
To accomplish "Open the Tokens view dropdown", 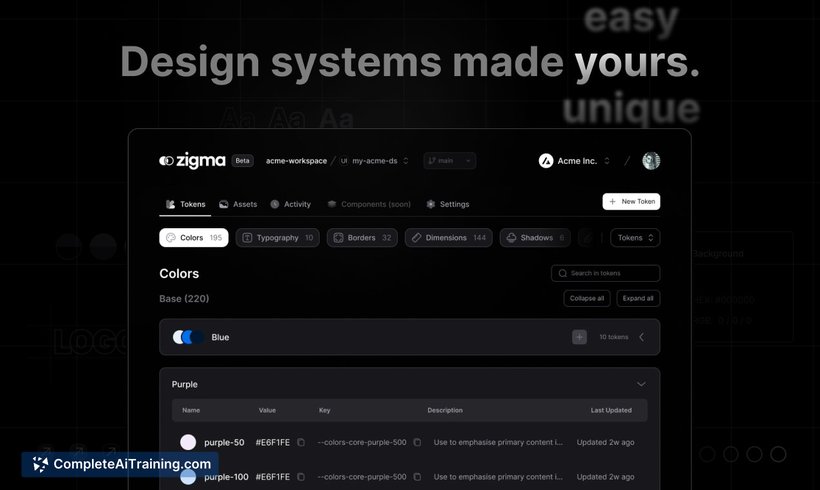I will (635, 237).
